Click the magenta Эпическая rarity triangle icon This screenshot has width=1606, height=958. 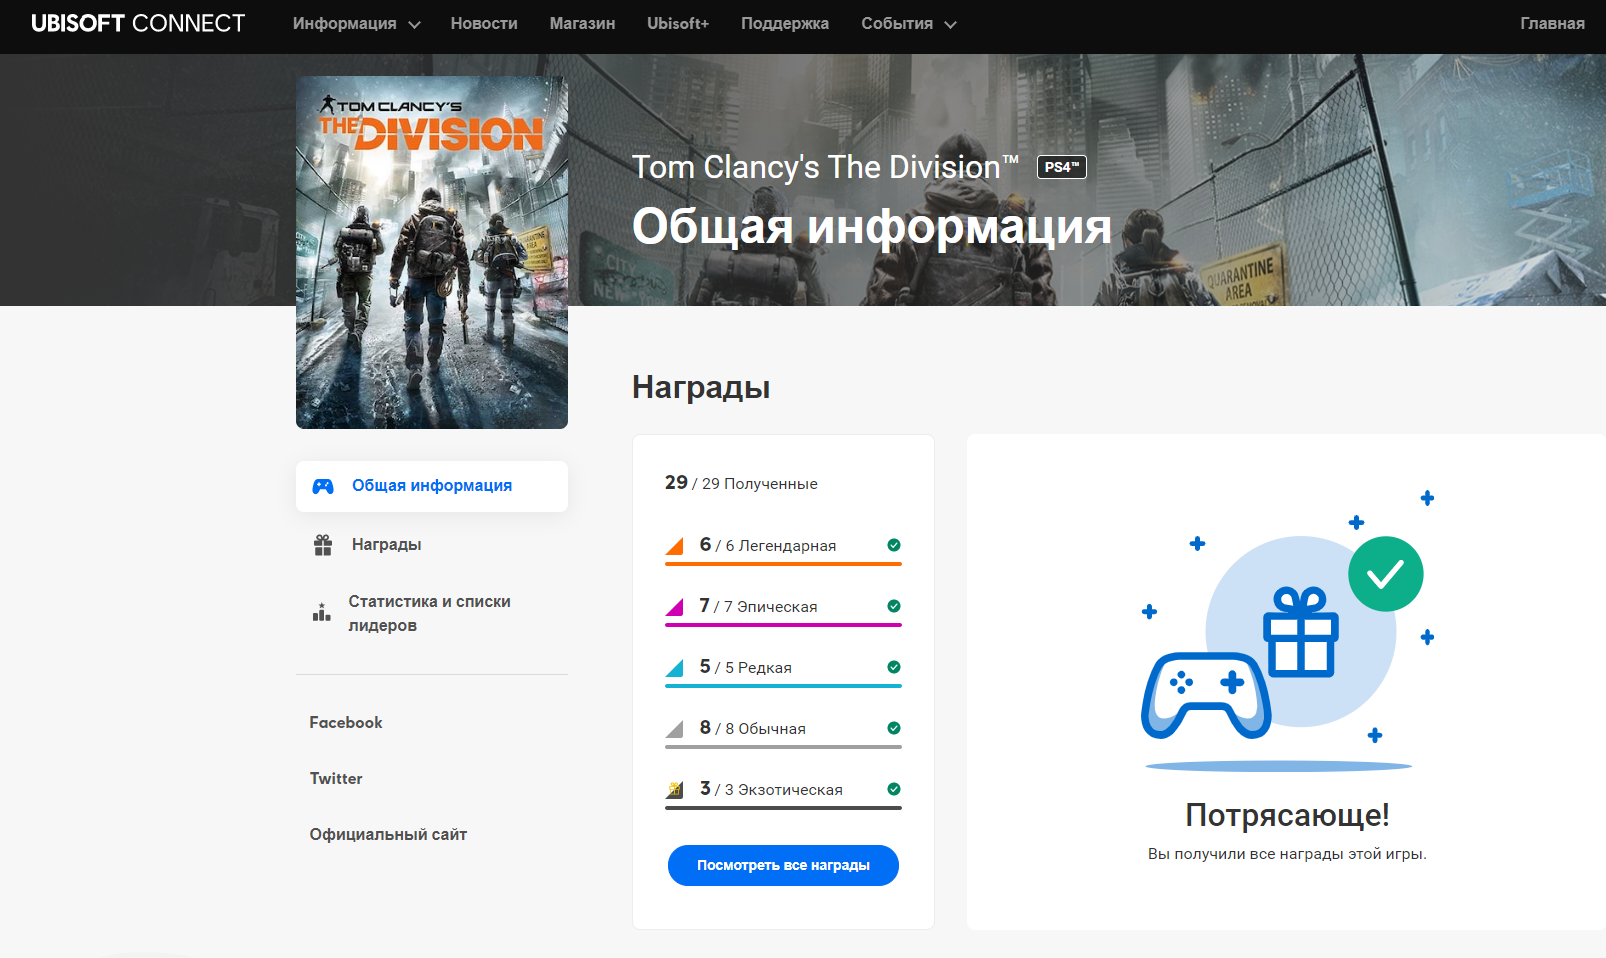point(674,606)
